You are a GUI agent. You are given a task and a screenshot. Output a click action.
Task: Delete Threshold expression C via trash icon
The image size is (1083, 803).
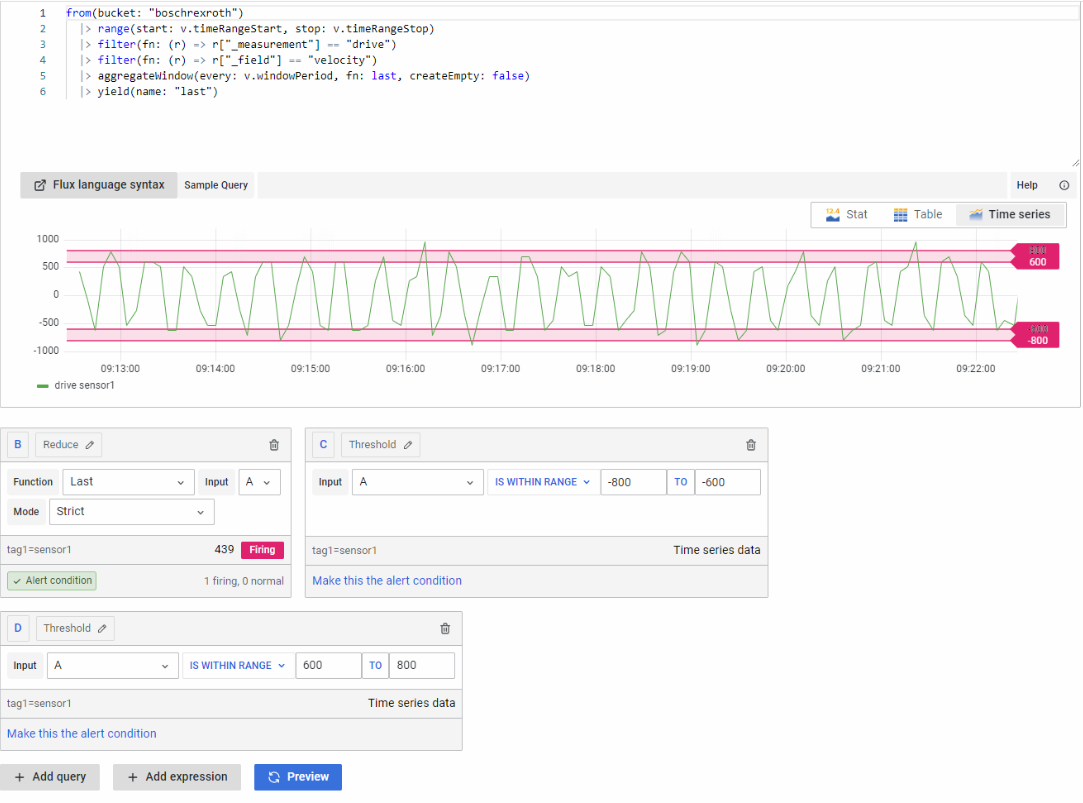coord(751,445)
